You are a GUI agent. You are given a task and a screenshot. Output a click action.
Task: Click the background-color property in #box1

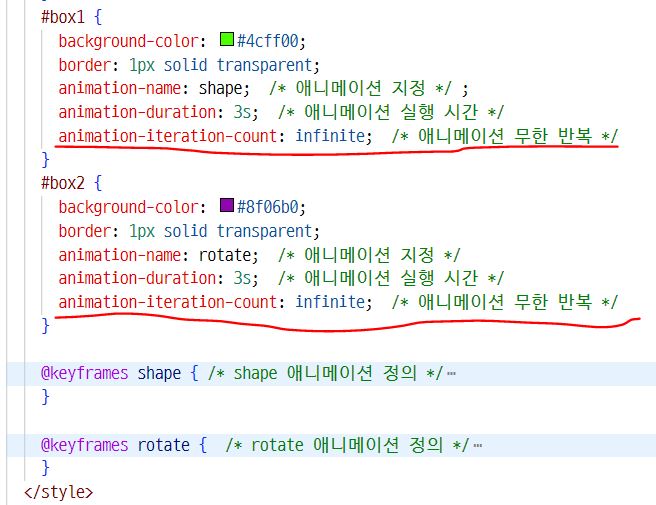(x=128, y=41)
